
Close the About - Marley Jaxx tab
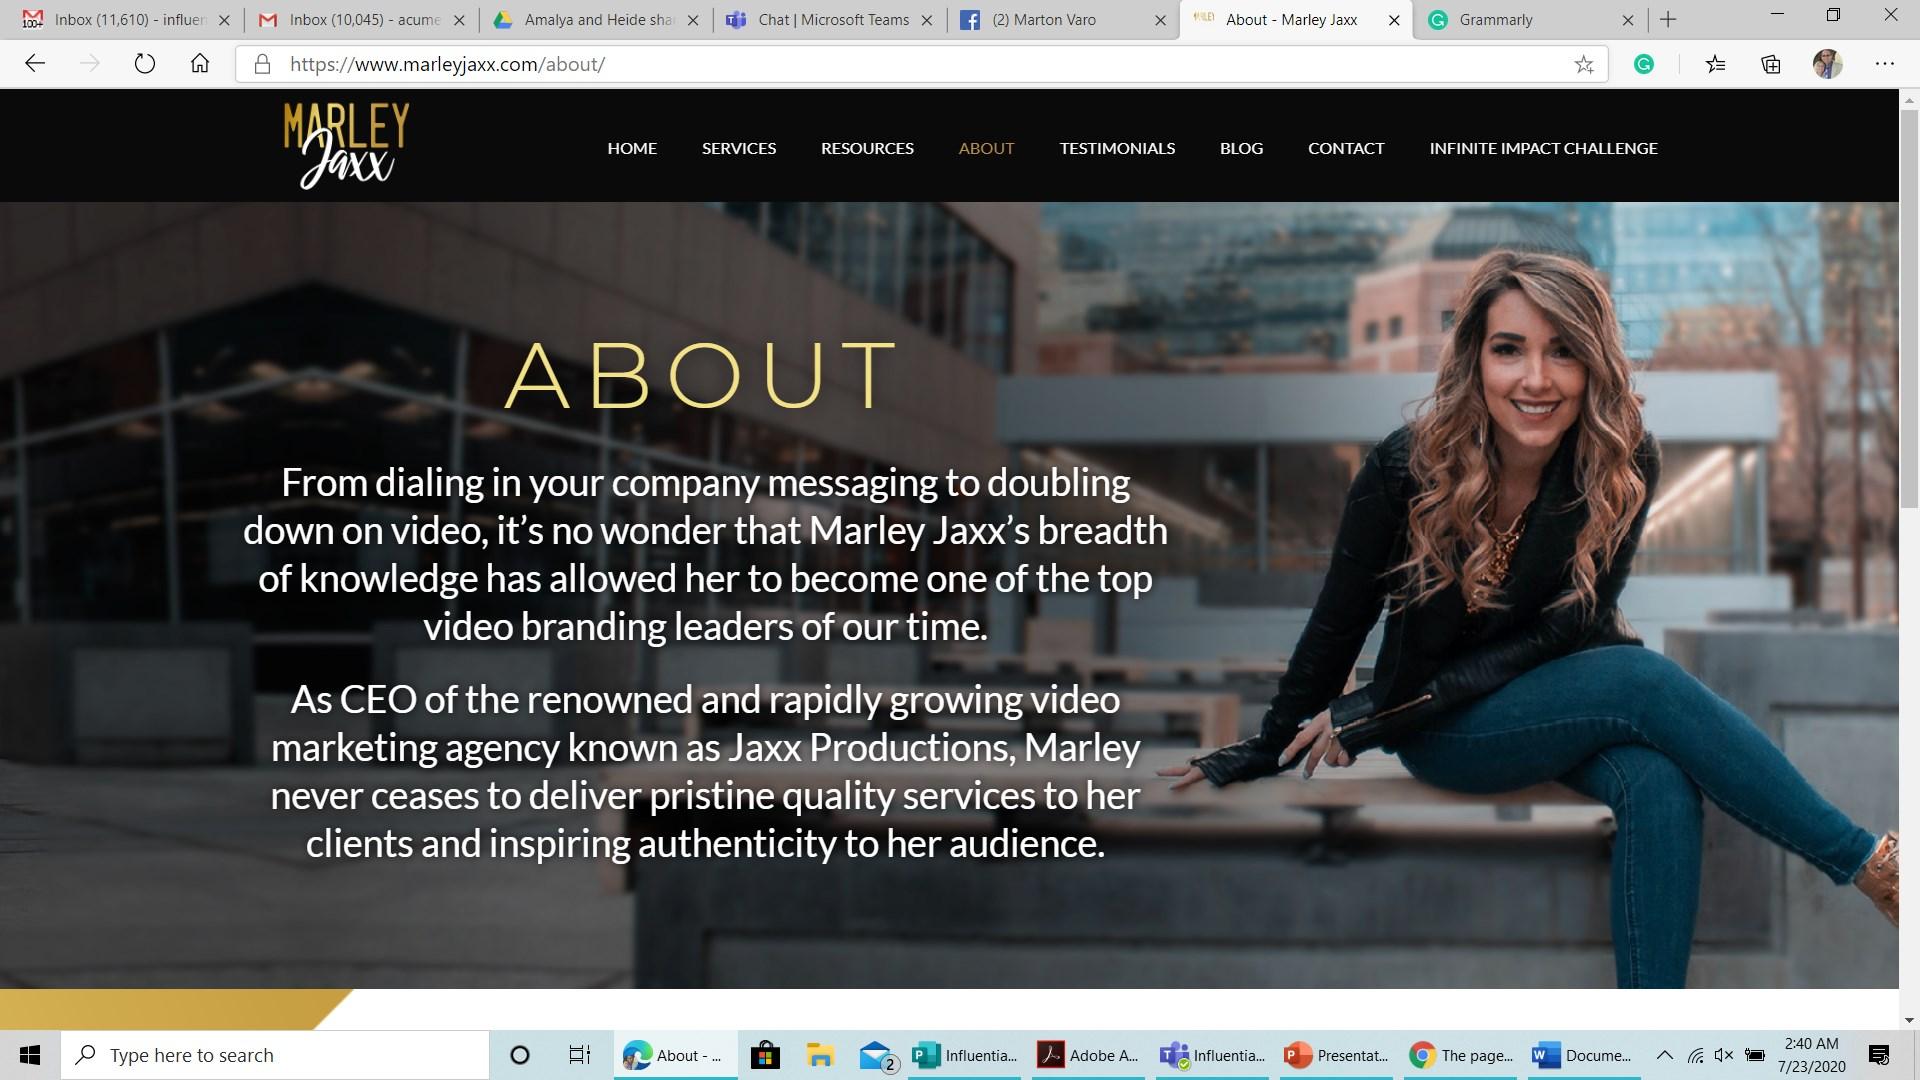(1394, 19)
